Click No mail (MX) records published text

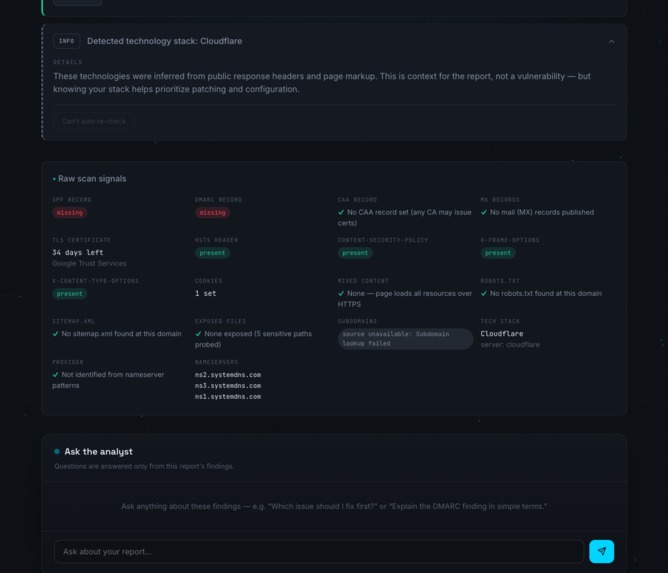541,212
